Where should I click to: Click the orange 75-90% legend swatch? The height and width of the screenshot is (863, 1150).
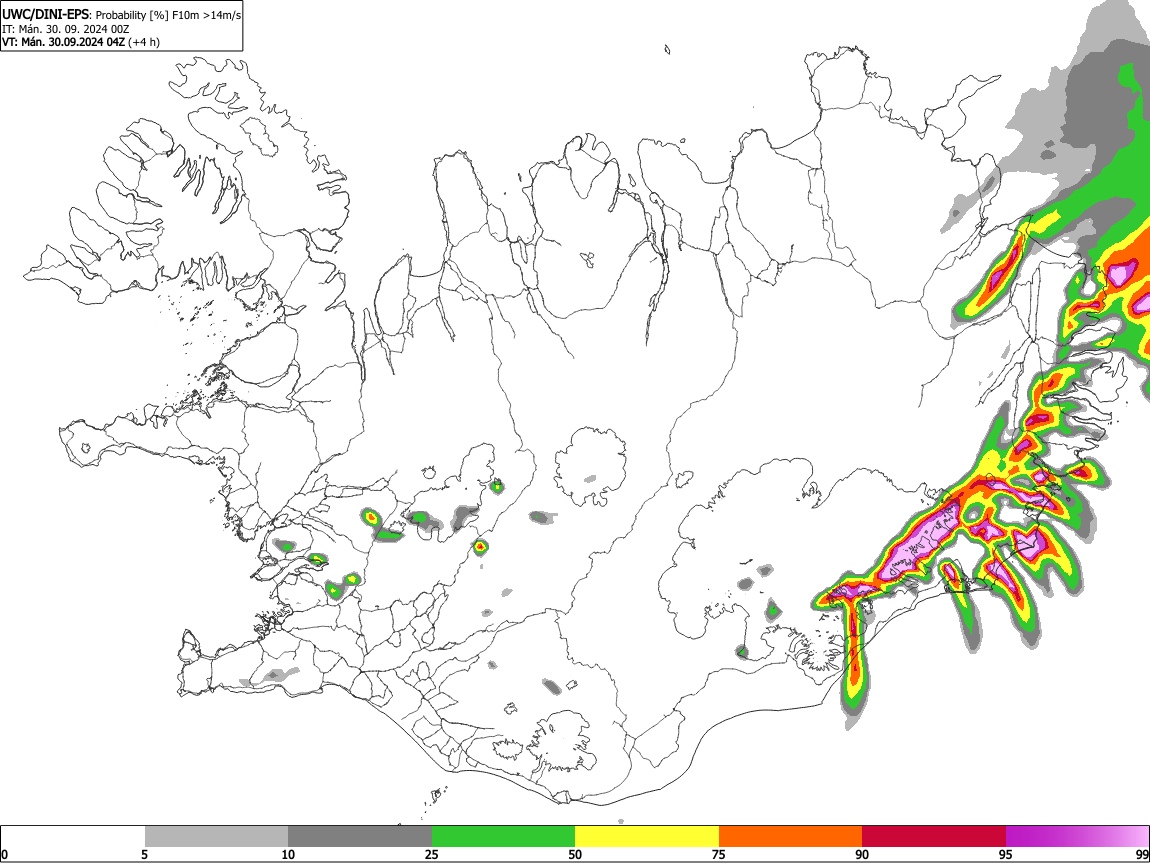pyautogui.click(x=790, y=837)
